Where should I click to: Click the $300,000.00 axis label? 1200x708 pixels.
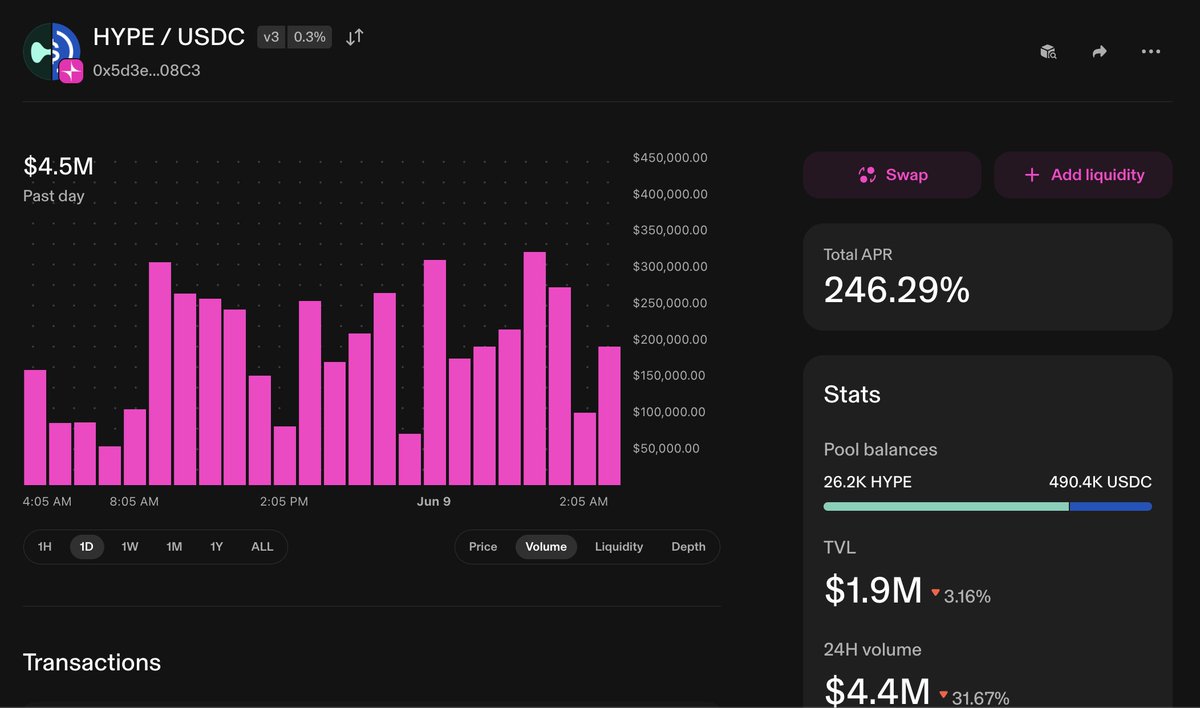click(x=670, y=267)
